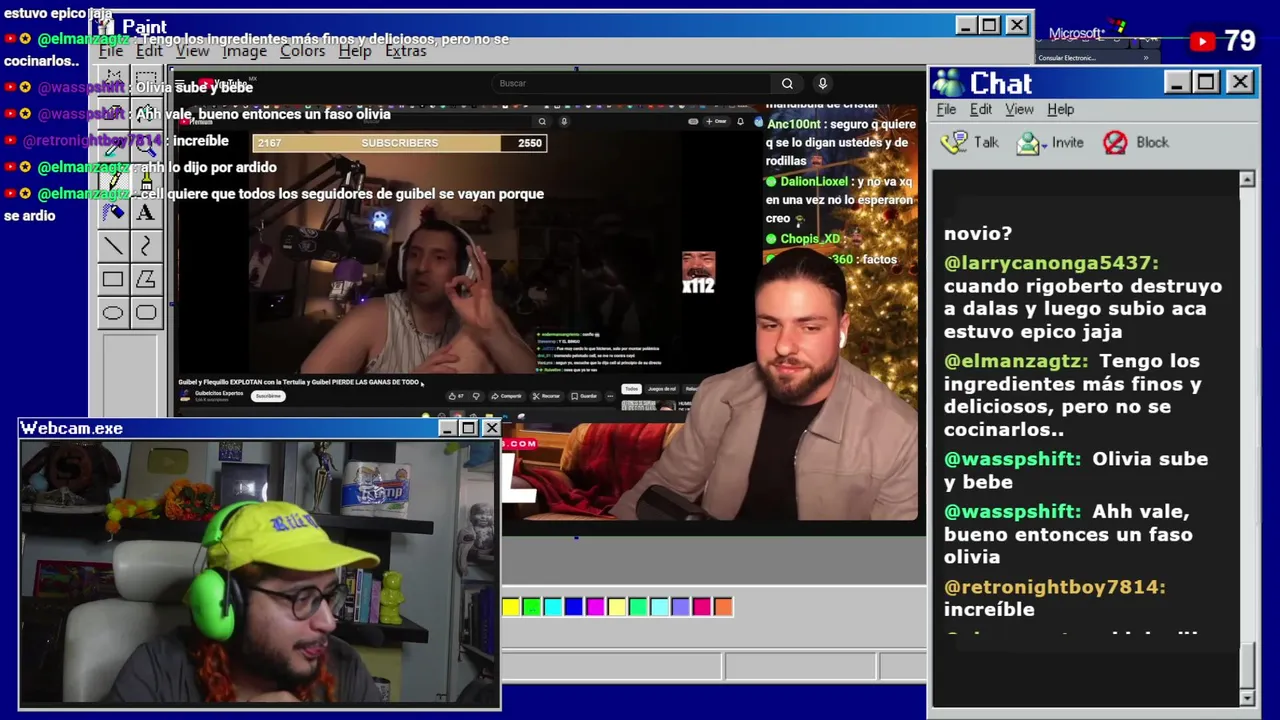Open the Chat window Help menu

(1061, 110)
